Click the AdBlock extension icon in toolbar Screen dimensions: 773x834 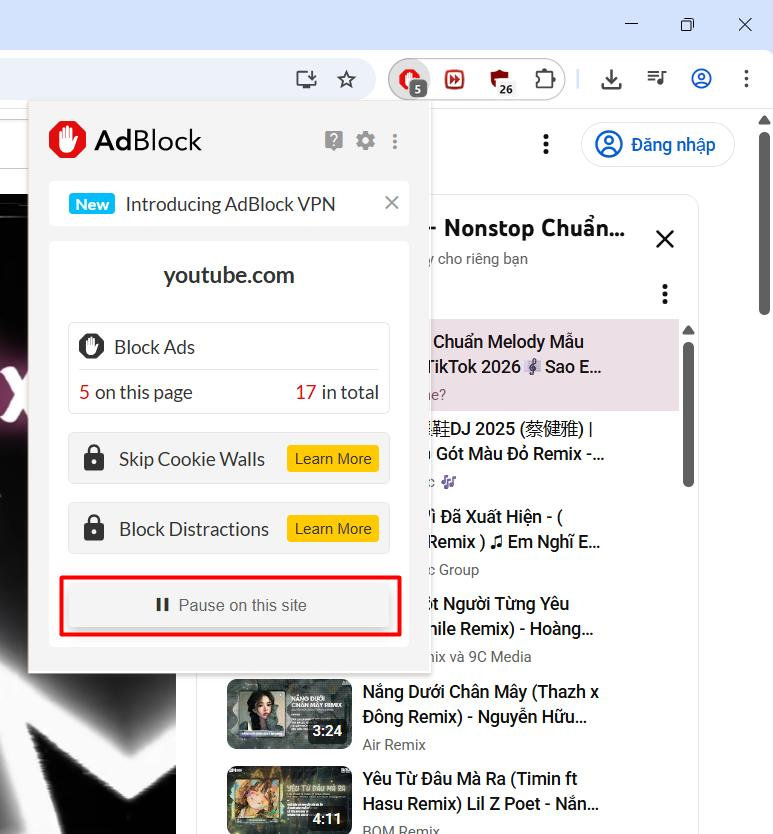tap(411, 80)
